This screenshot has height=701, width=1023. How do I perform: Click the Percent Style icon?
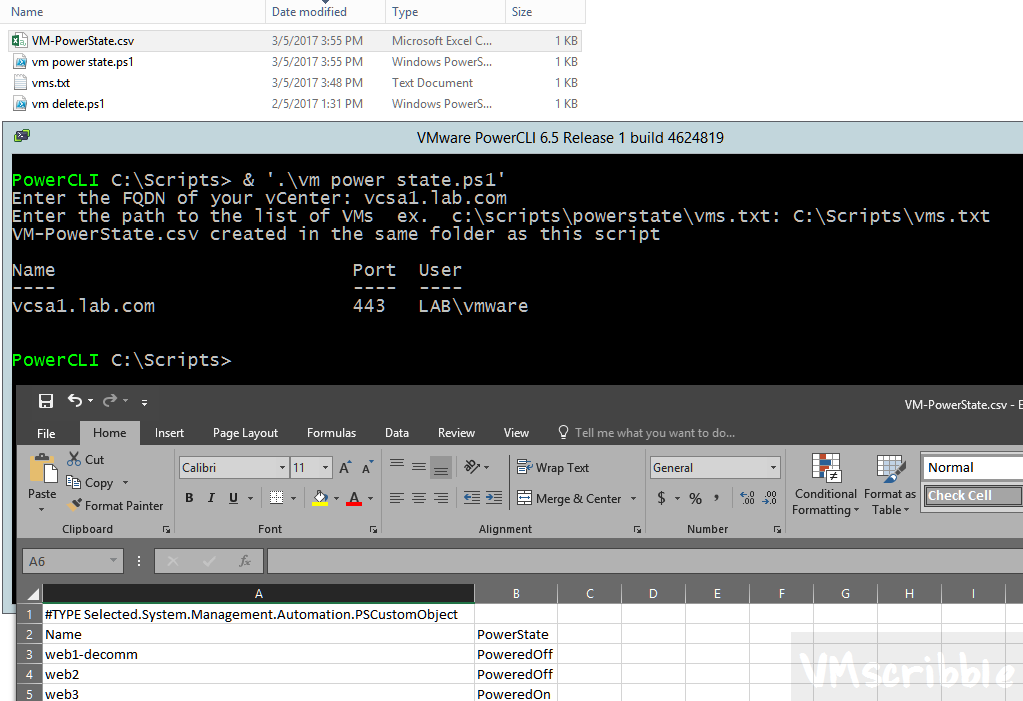pos(695,499)
